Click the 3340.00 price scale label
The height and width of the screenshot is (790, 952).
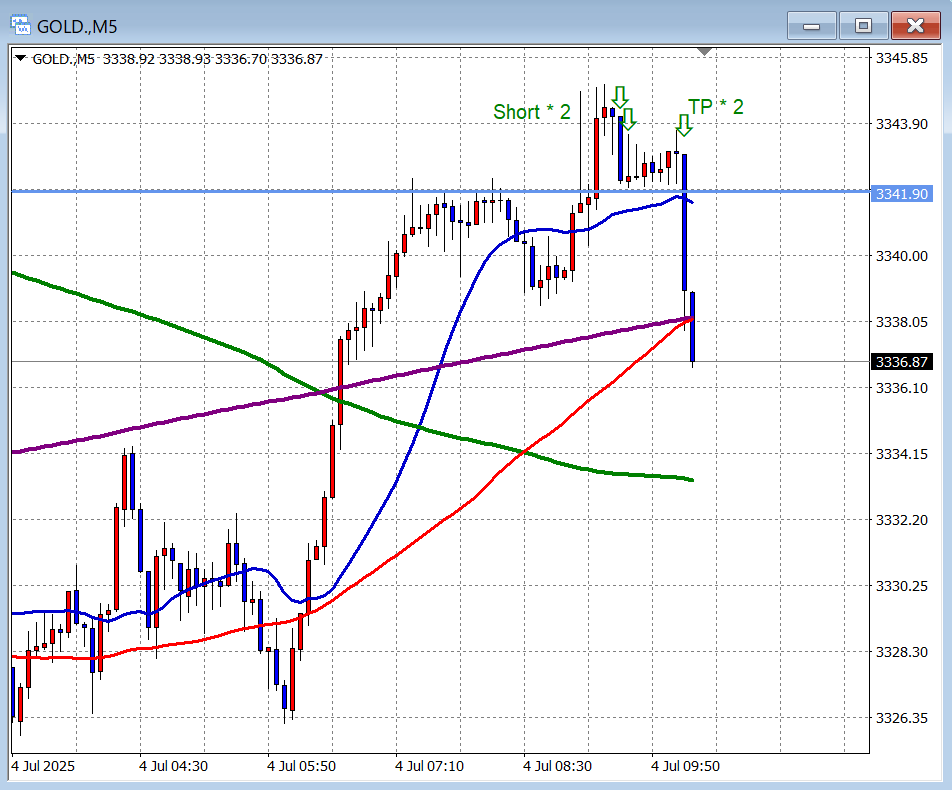click(x=902, y=256)
